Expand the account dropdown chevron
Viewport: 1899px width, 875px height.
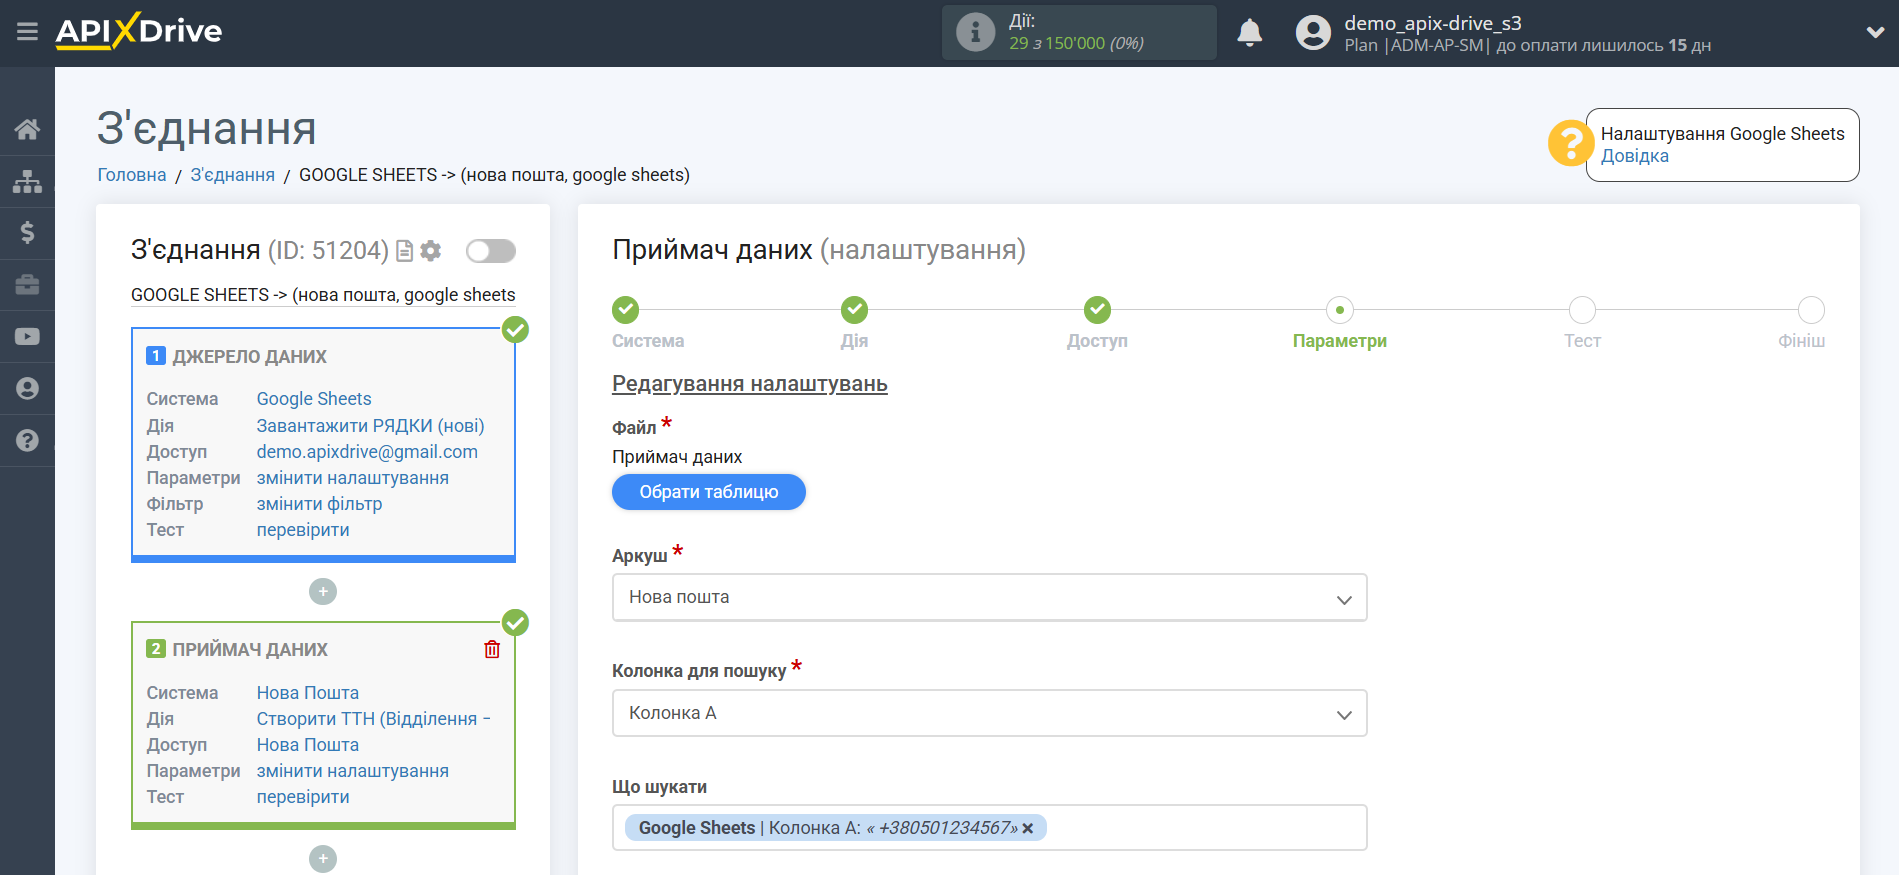1875,32
